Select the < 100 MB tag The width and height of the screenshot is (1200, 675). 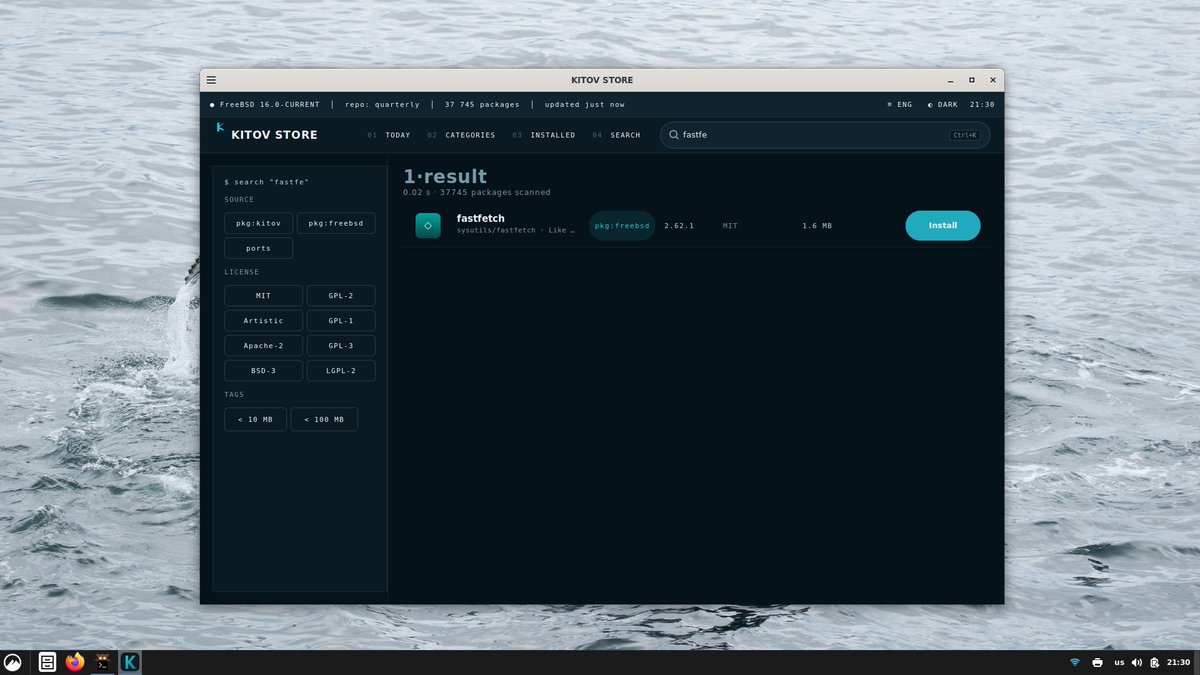pos(324,420)
